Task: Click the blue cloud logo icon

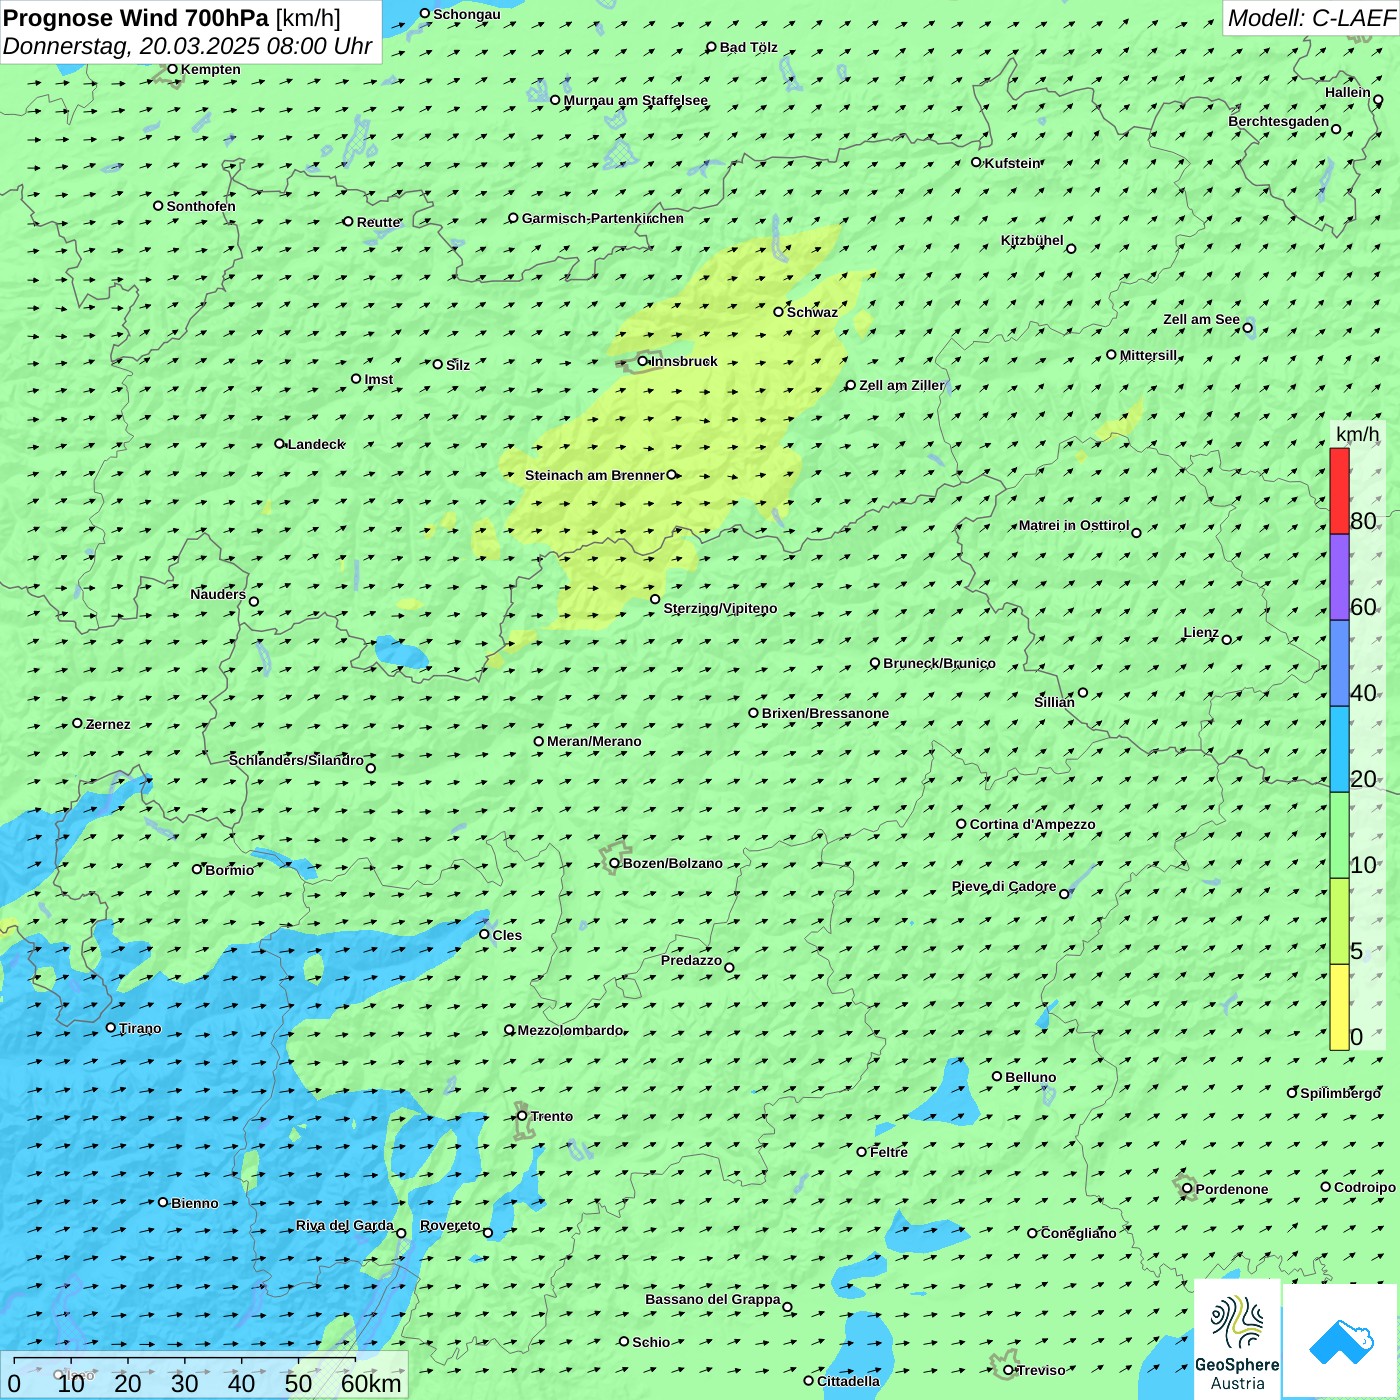Action: coord(1340,1341)
